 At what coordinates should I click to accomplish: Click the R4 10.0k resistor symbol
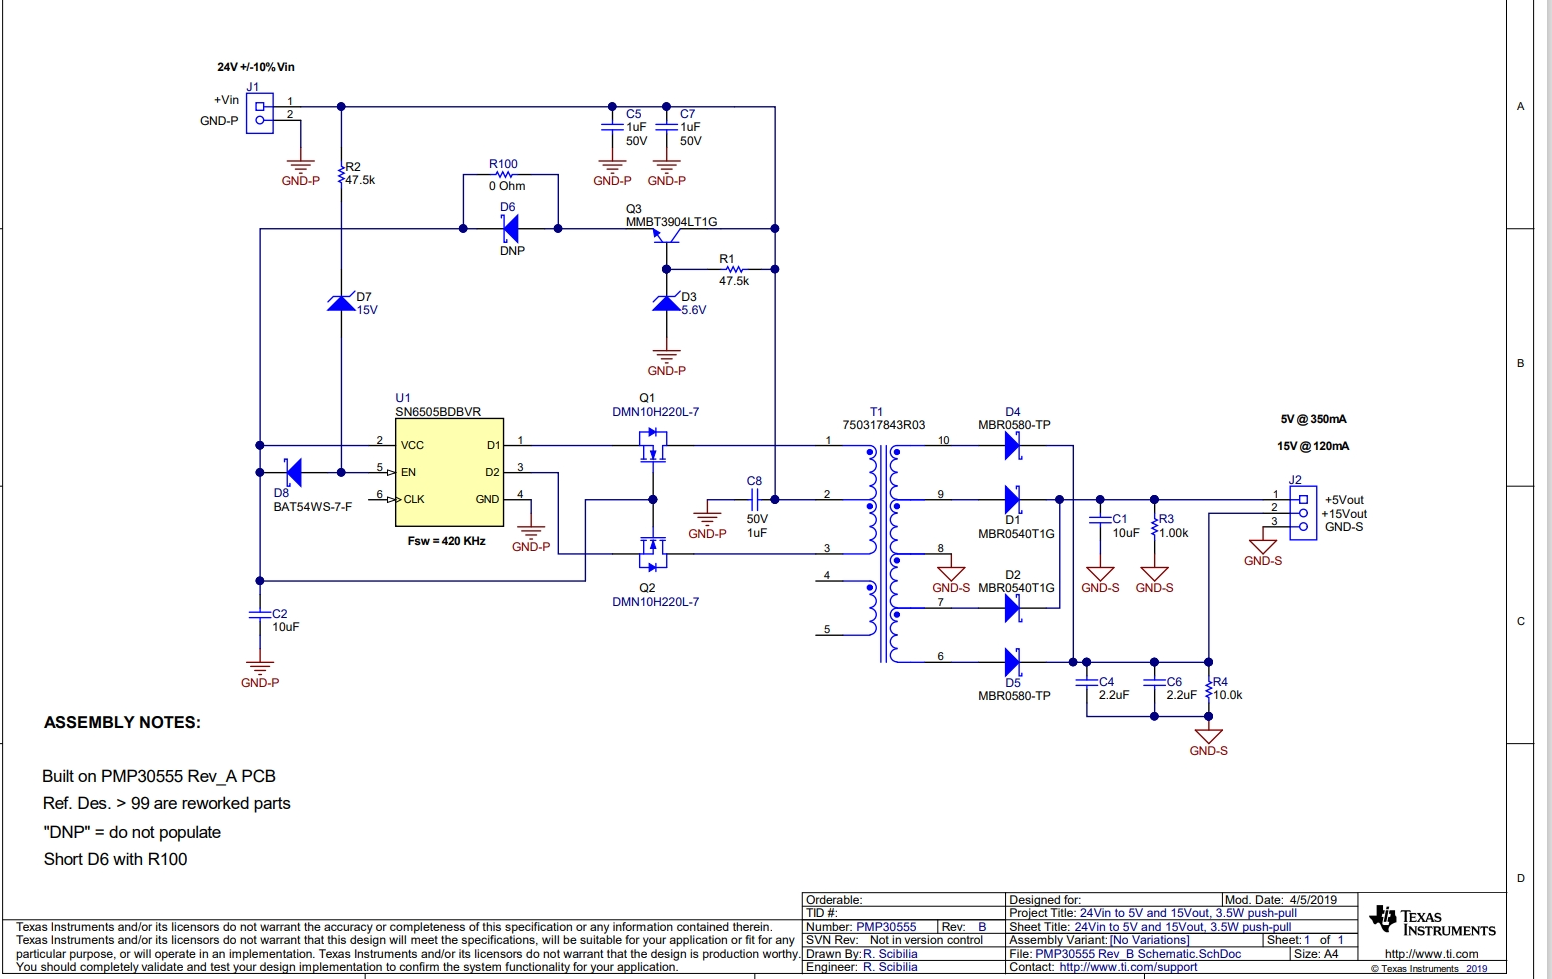point(1209,689)
